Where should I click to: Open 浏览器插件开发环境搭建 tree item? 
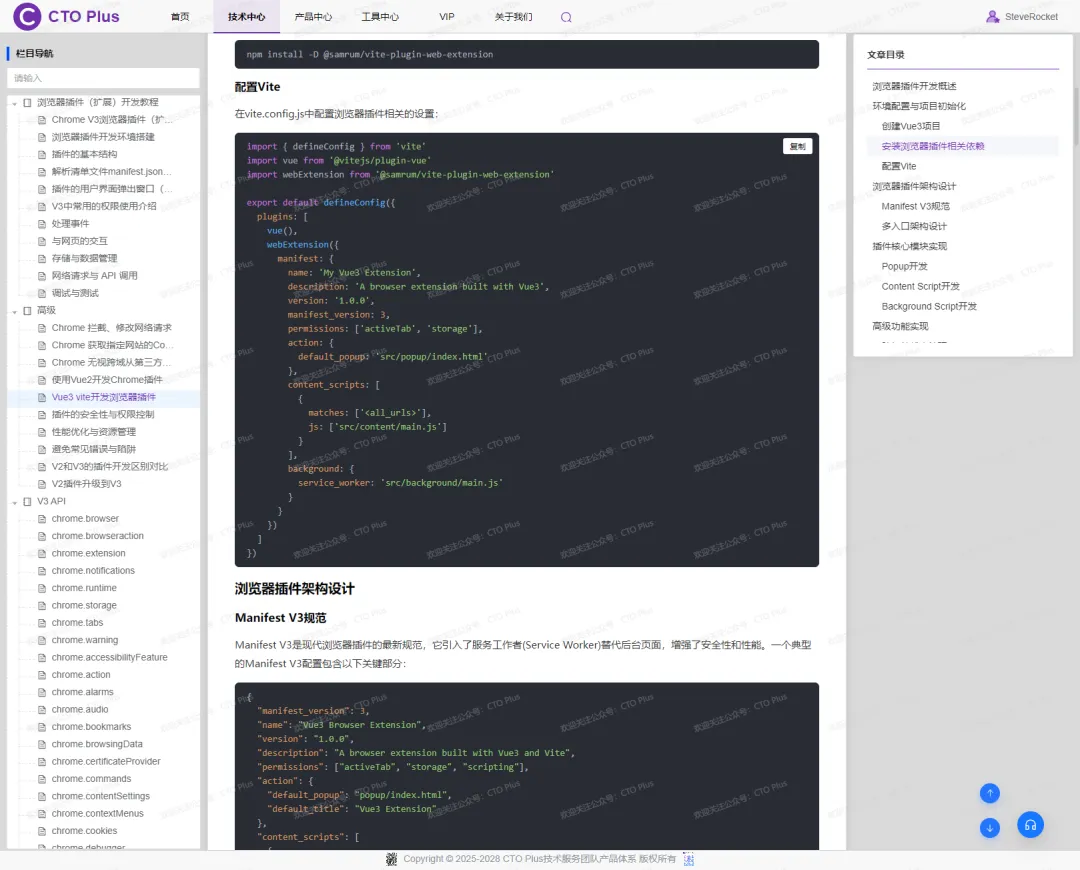(103, 137)
